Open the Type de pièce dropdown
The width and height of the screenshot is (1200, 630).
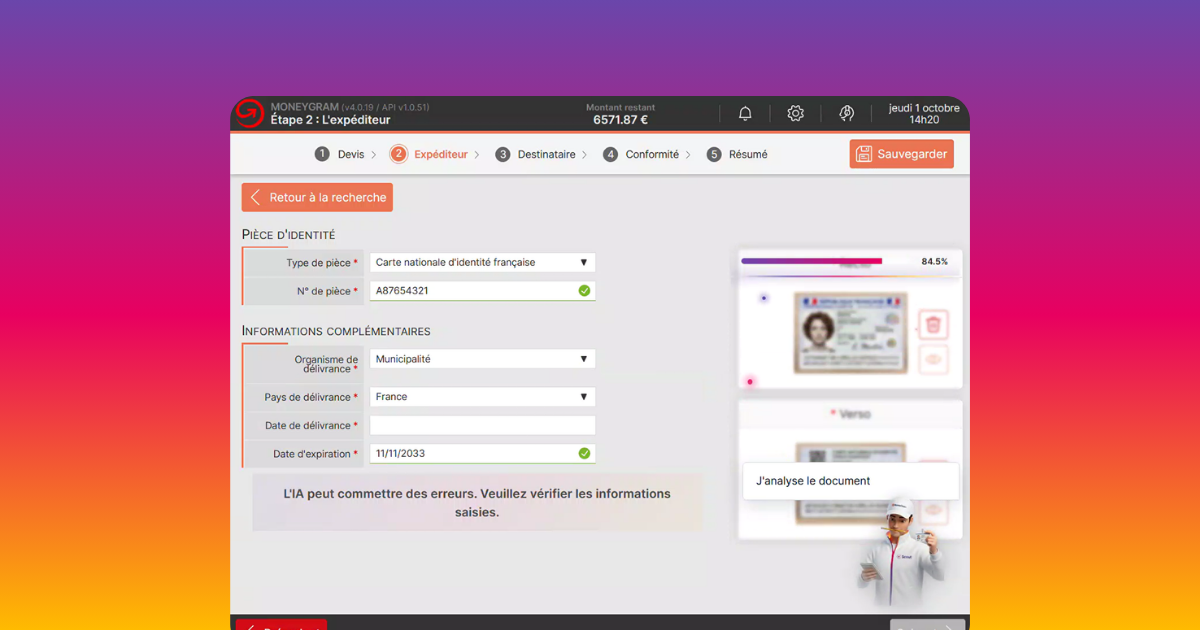pyautogui.click(x=483, y=262)
